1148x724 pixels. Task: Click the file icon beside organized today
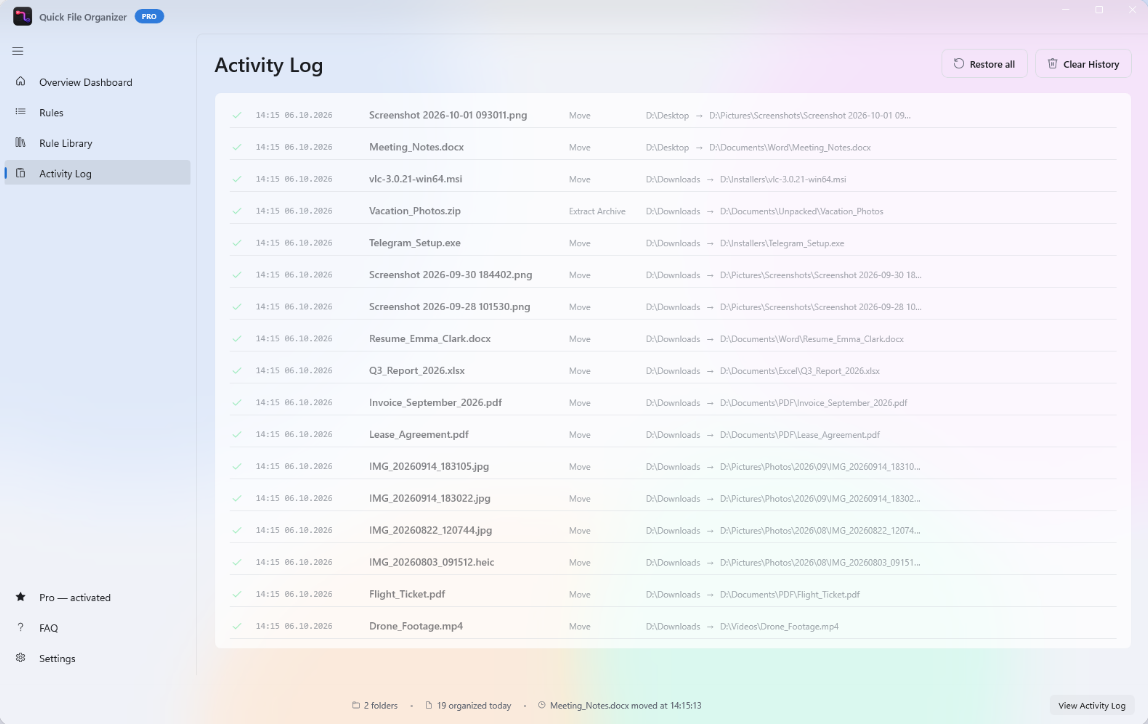429,705
